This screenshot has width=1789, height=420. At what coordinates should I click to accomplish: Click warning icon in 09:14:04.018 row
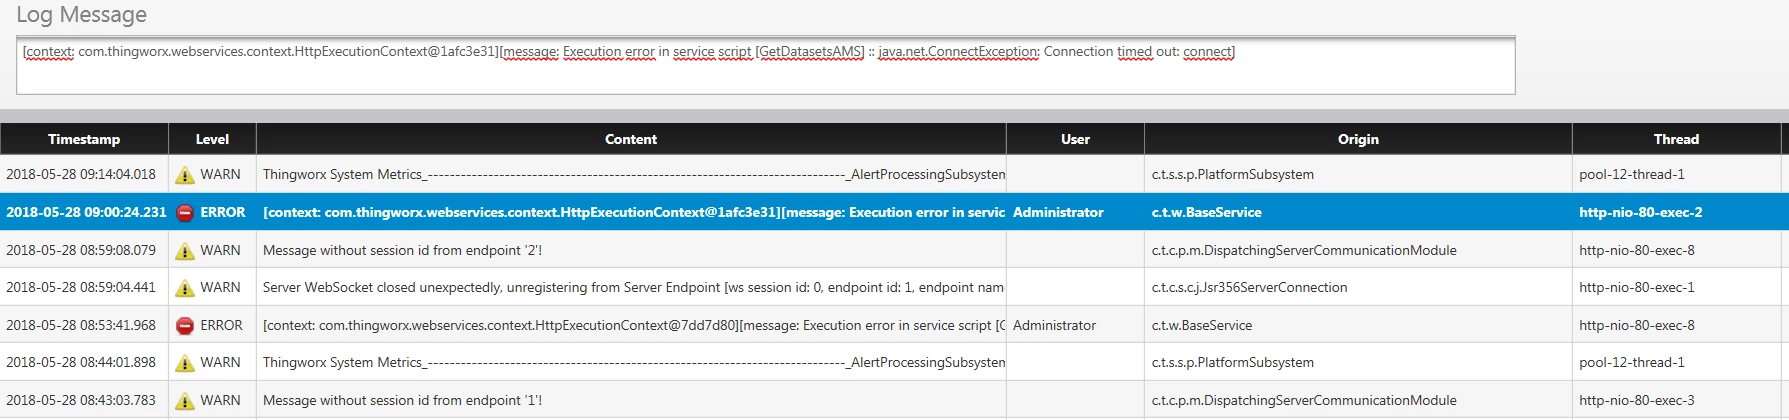click(x=185, y=175)
